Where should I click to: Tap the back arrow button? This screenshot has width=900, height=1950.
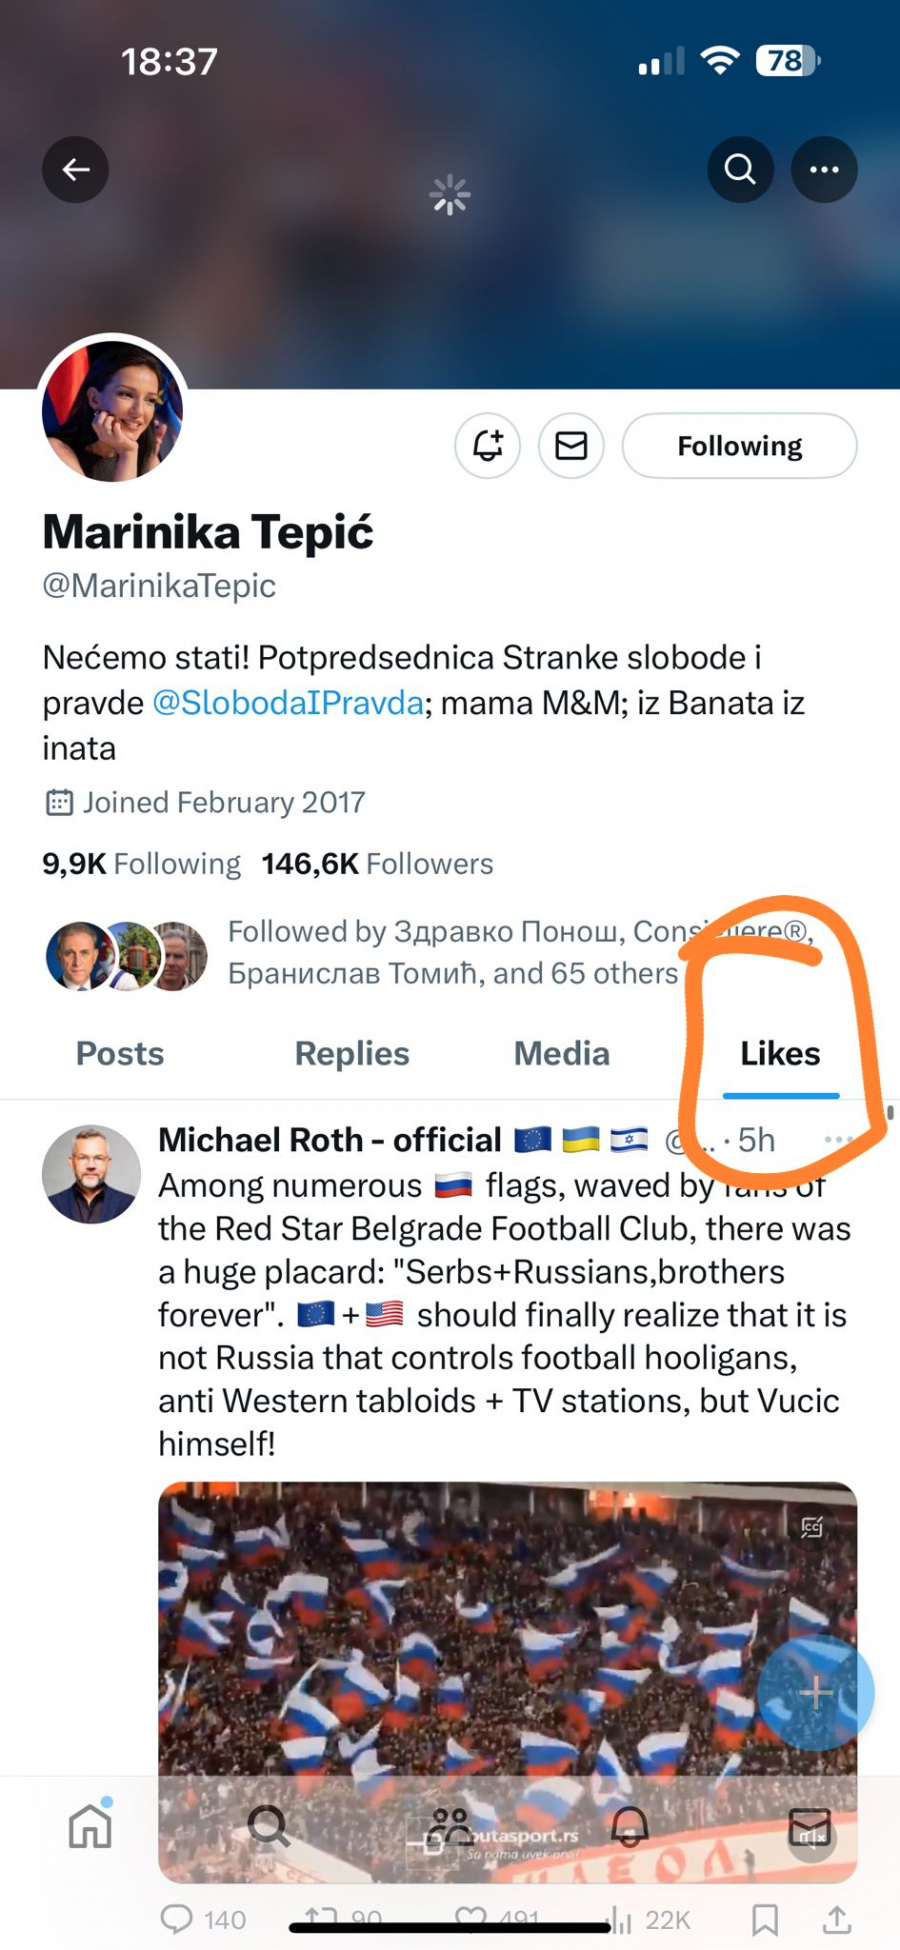click(x=76, y=170)
